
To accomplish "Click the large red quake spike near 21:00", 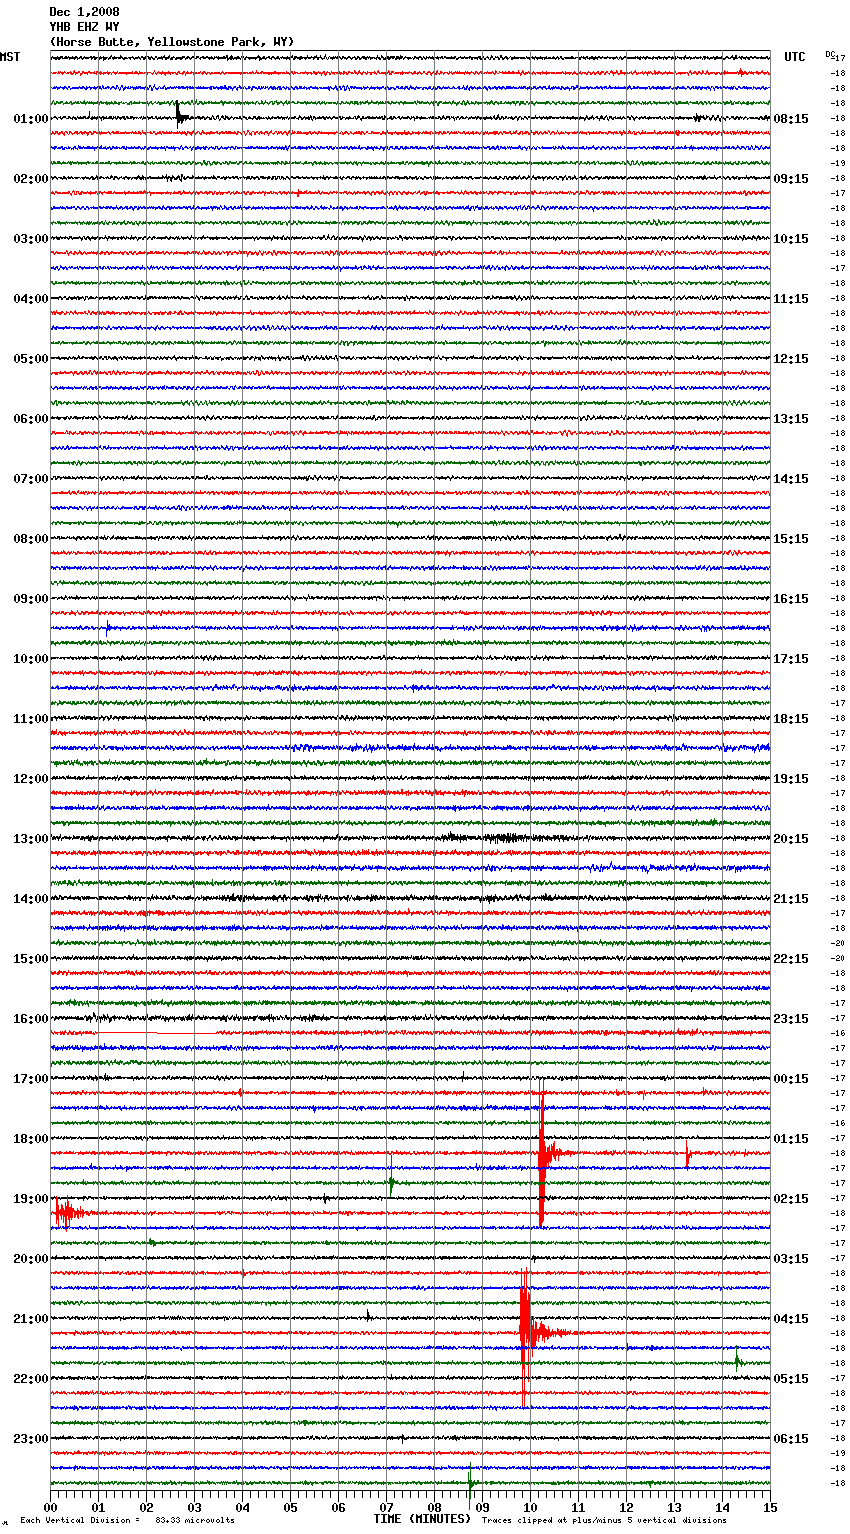I will pyautogui.click(x=525, y=1333).
